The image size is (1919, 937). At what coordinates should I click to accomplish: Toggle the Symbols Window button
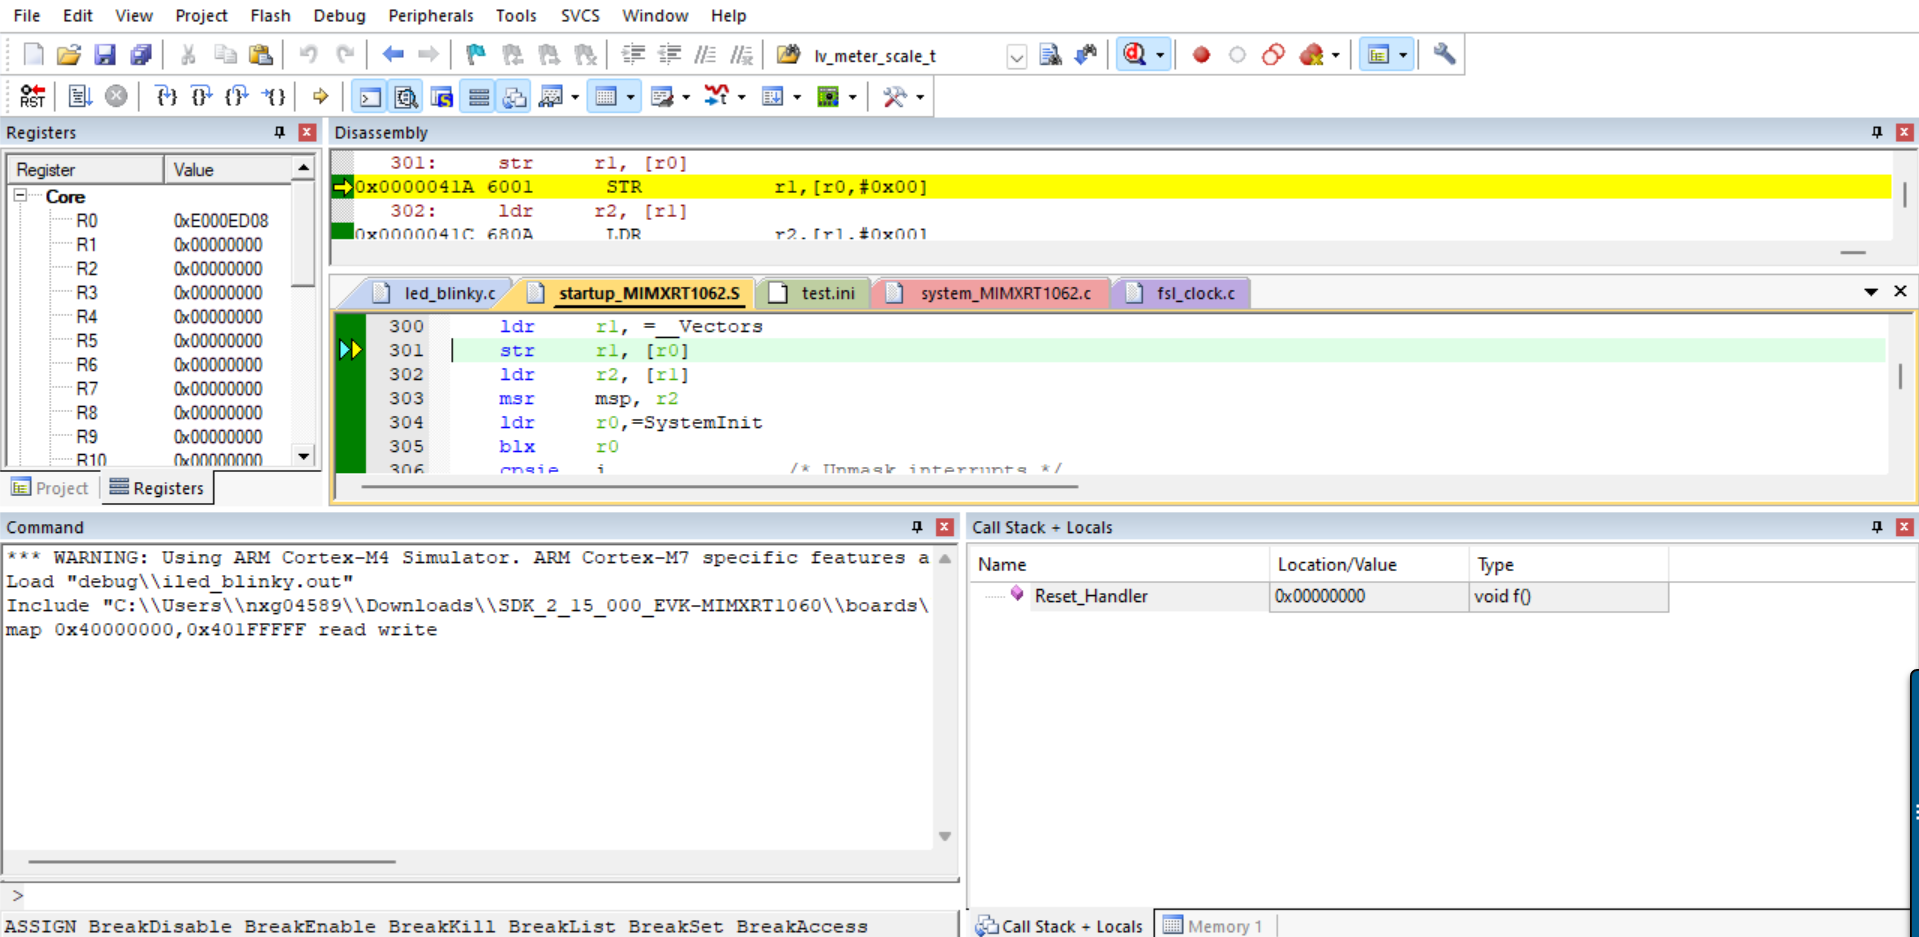tap(442, 96)
